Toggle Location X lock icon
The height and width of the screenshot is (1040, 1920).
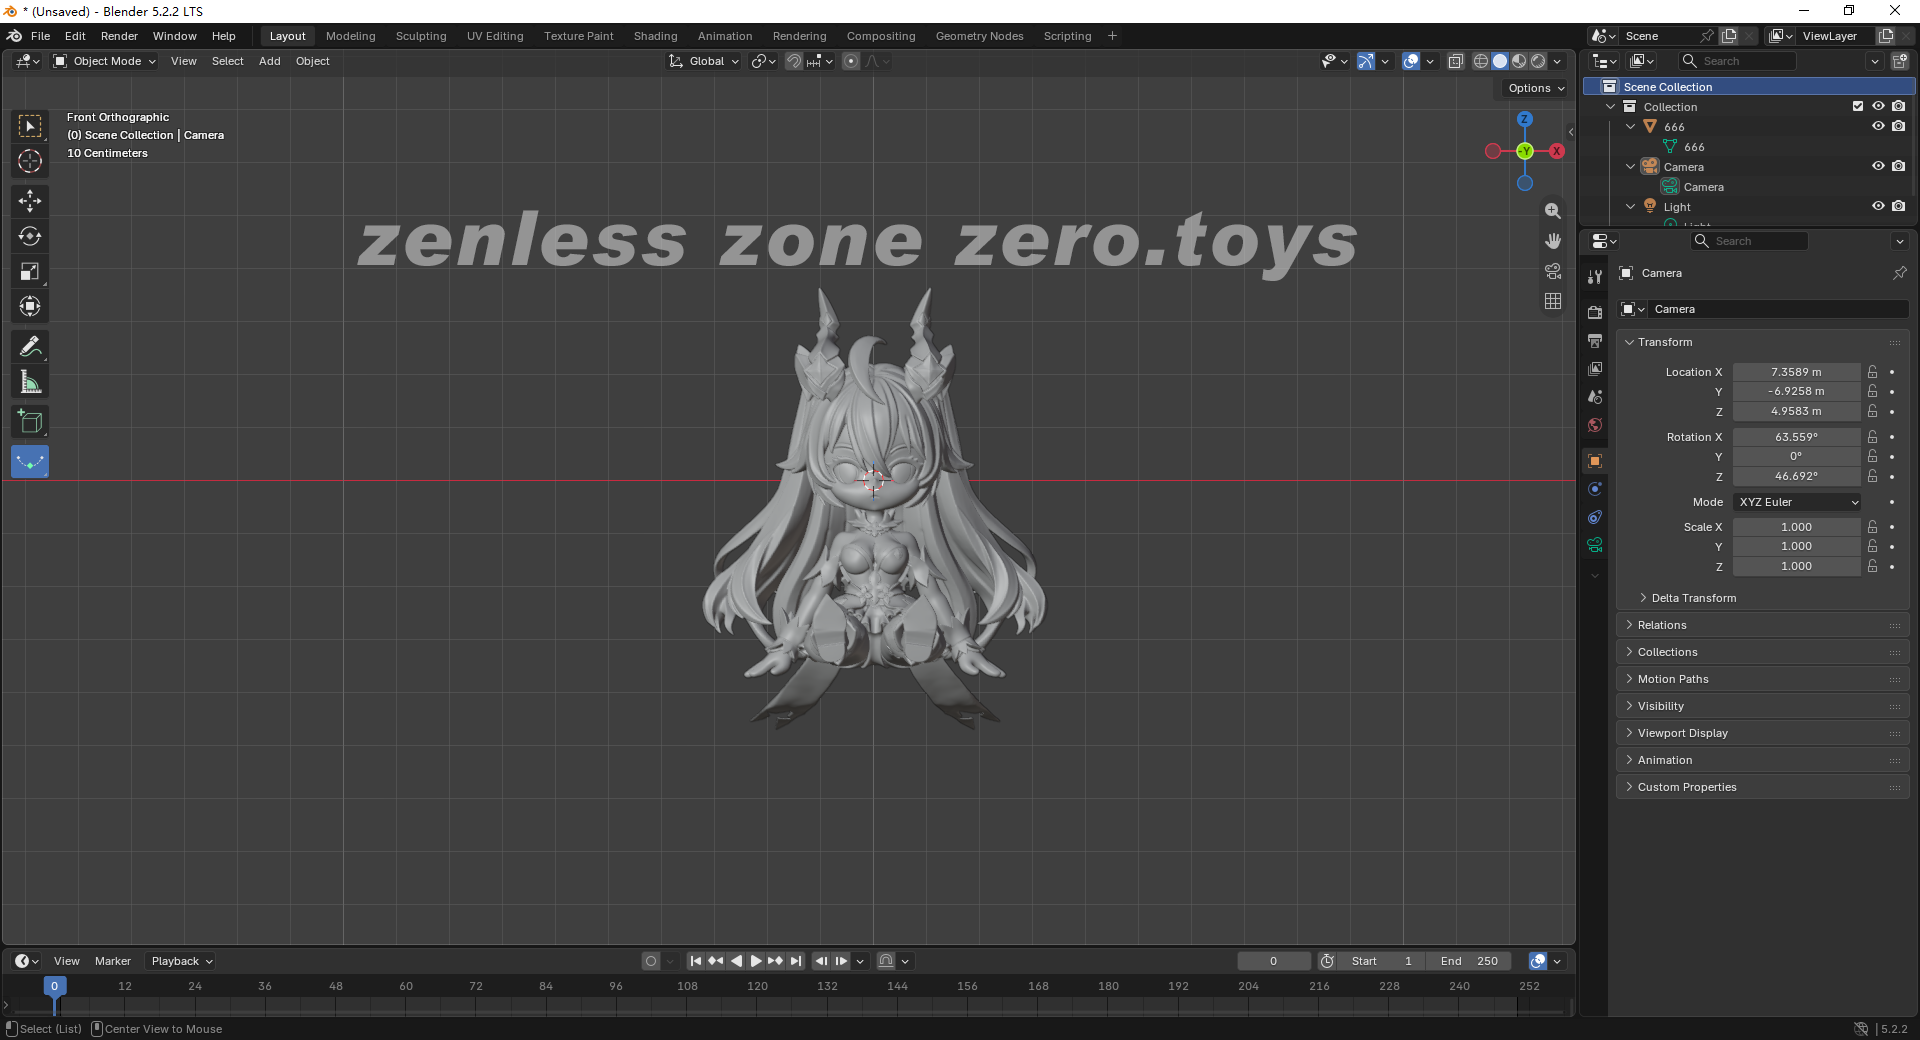pyautogui.click(x=1872, y=372)
